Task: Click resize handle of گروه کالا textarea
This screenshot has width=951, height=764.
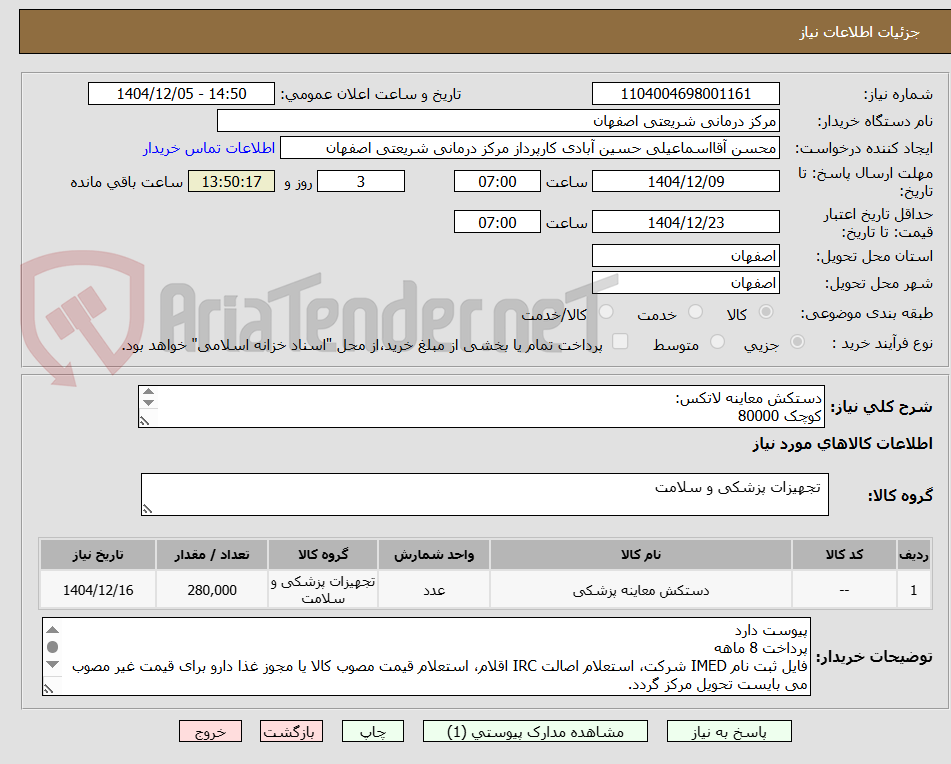Action: [147, 509]
